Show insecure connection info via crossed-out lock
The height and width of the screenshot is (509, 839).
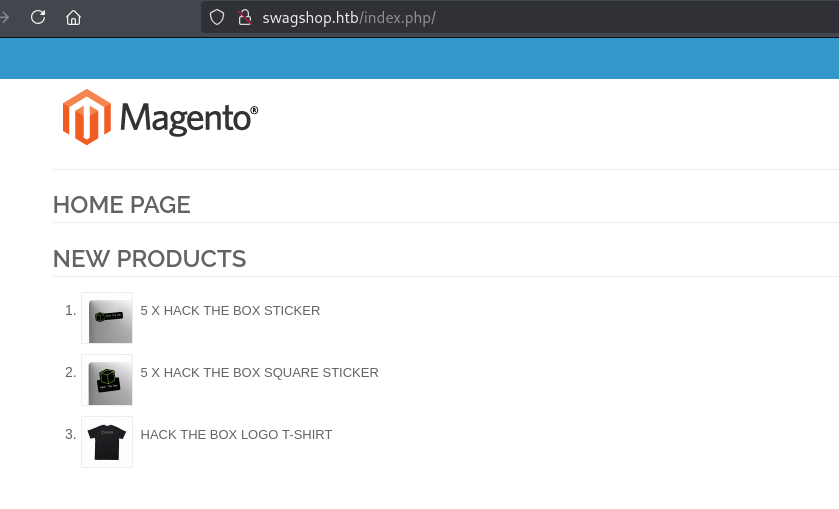point(245,18)
